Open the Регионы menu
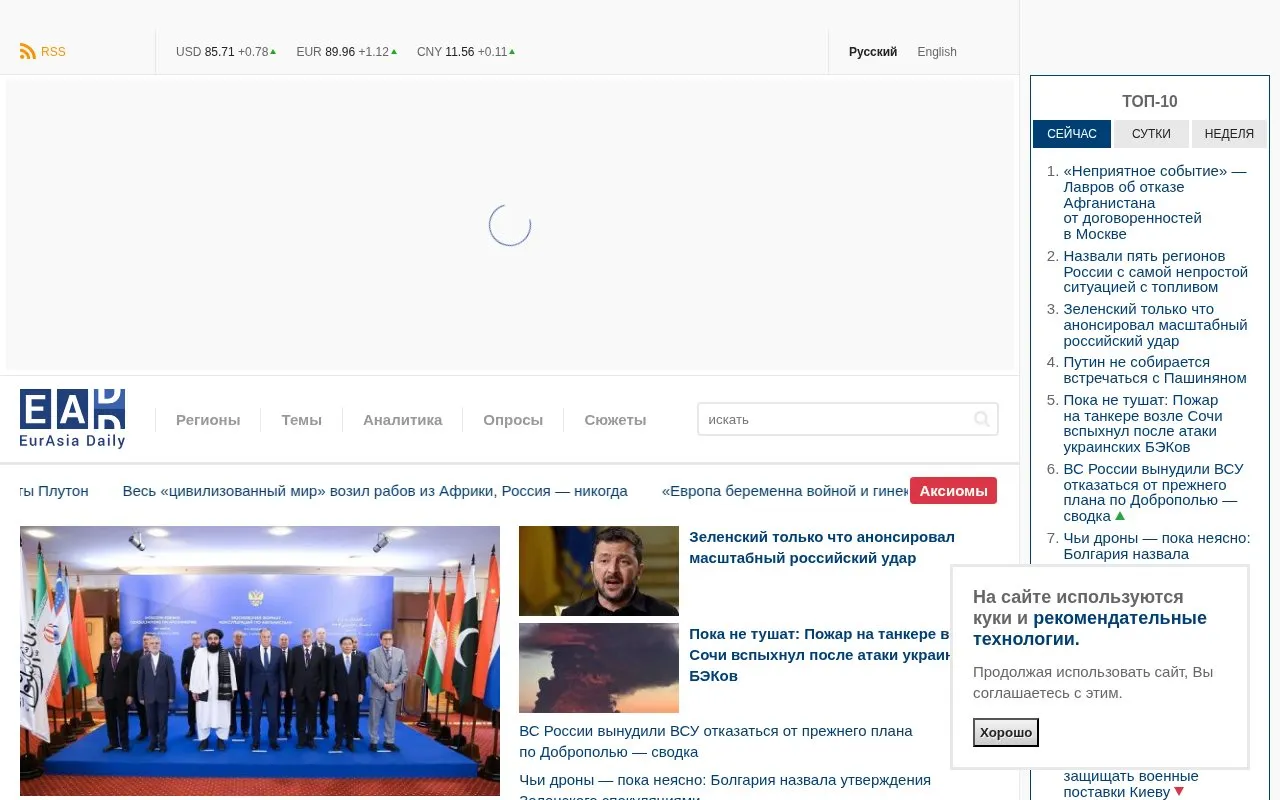The width and height of the screenshot is (1280, 800). point(208,420)
